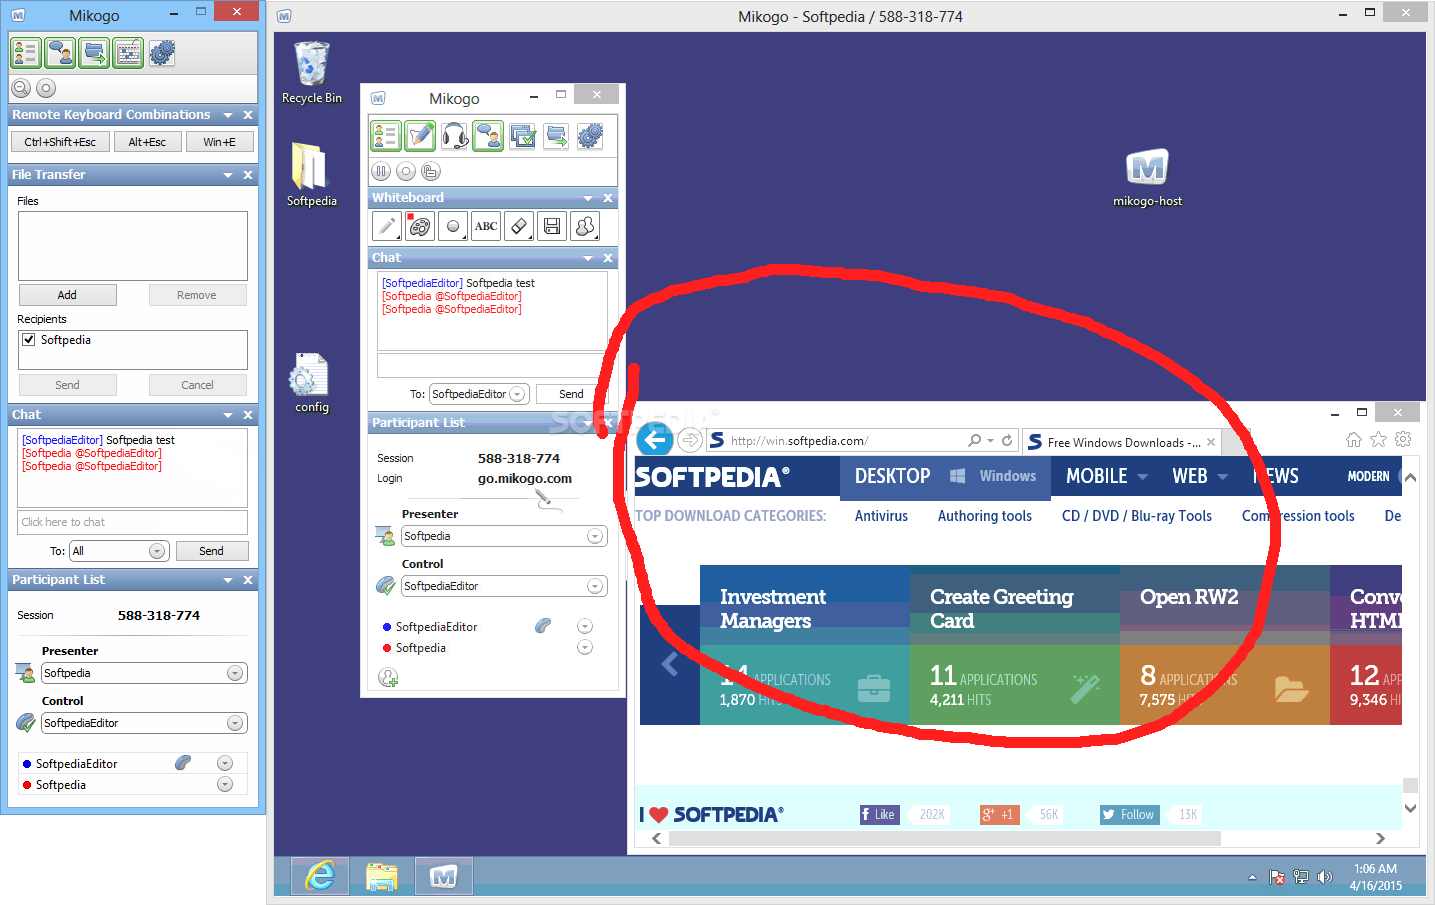1435x905 pixels.
Task: Collapse local Chat panel arrow
Action: pyautogui.click(x=228, y=415)
